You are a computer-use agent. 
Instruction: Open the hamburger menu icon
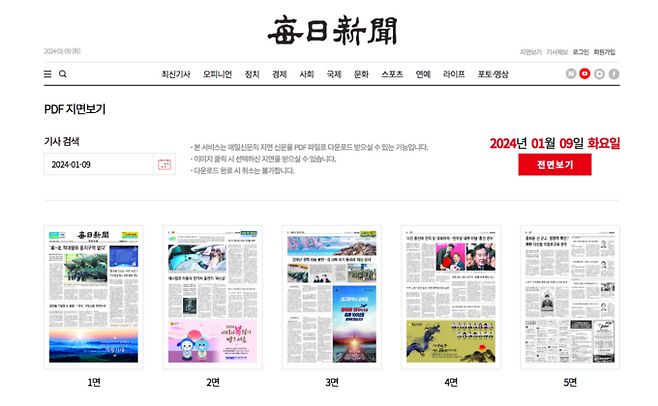point(47,74)
